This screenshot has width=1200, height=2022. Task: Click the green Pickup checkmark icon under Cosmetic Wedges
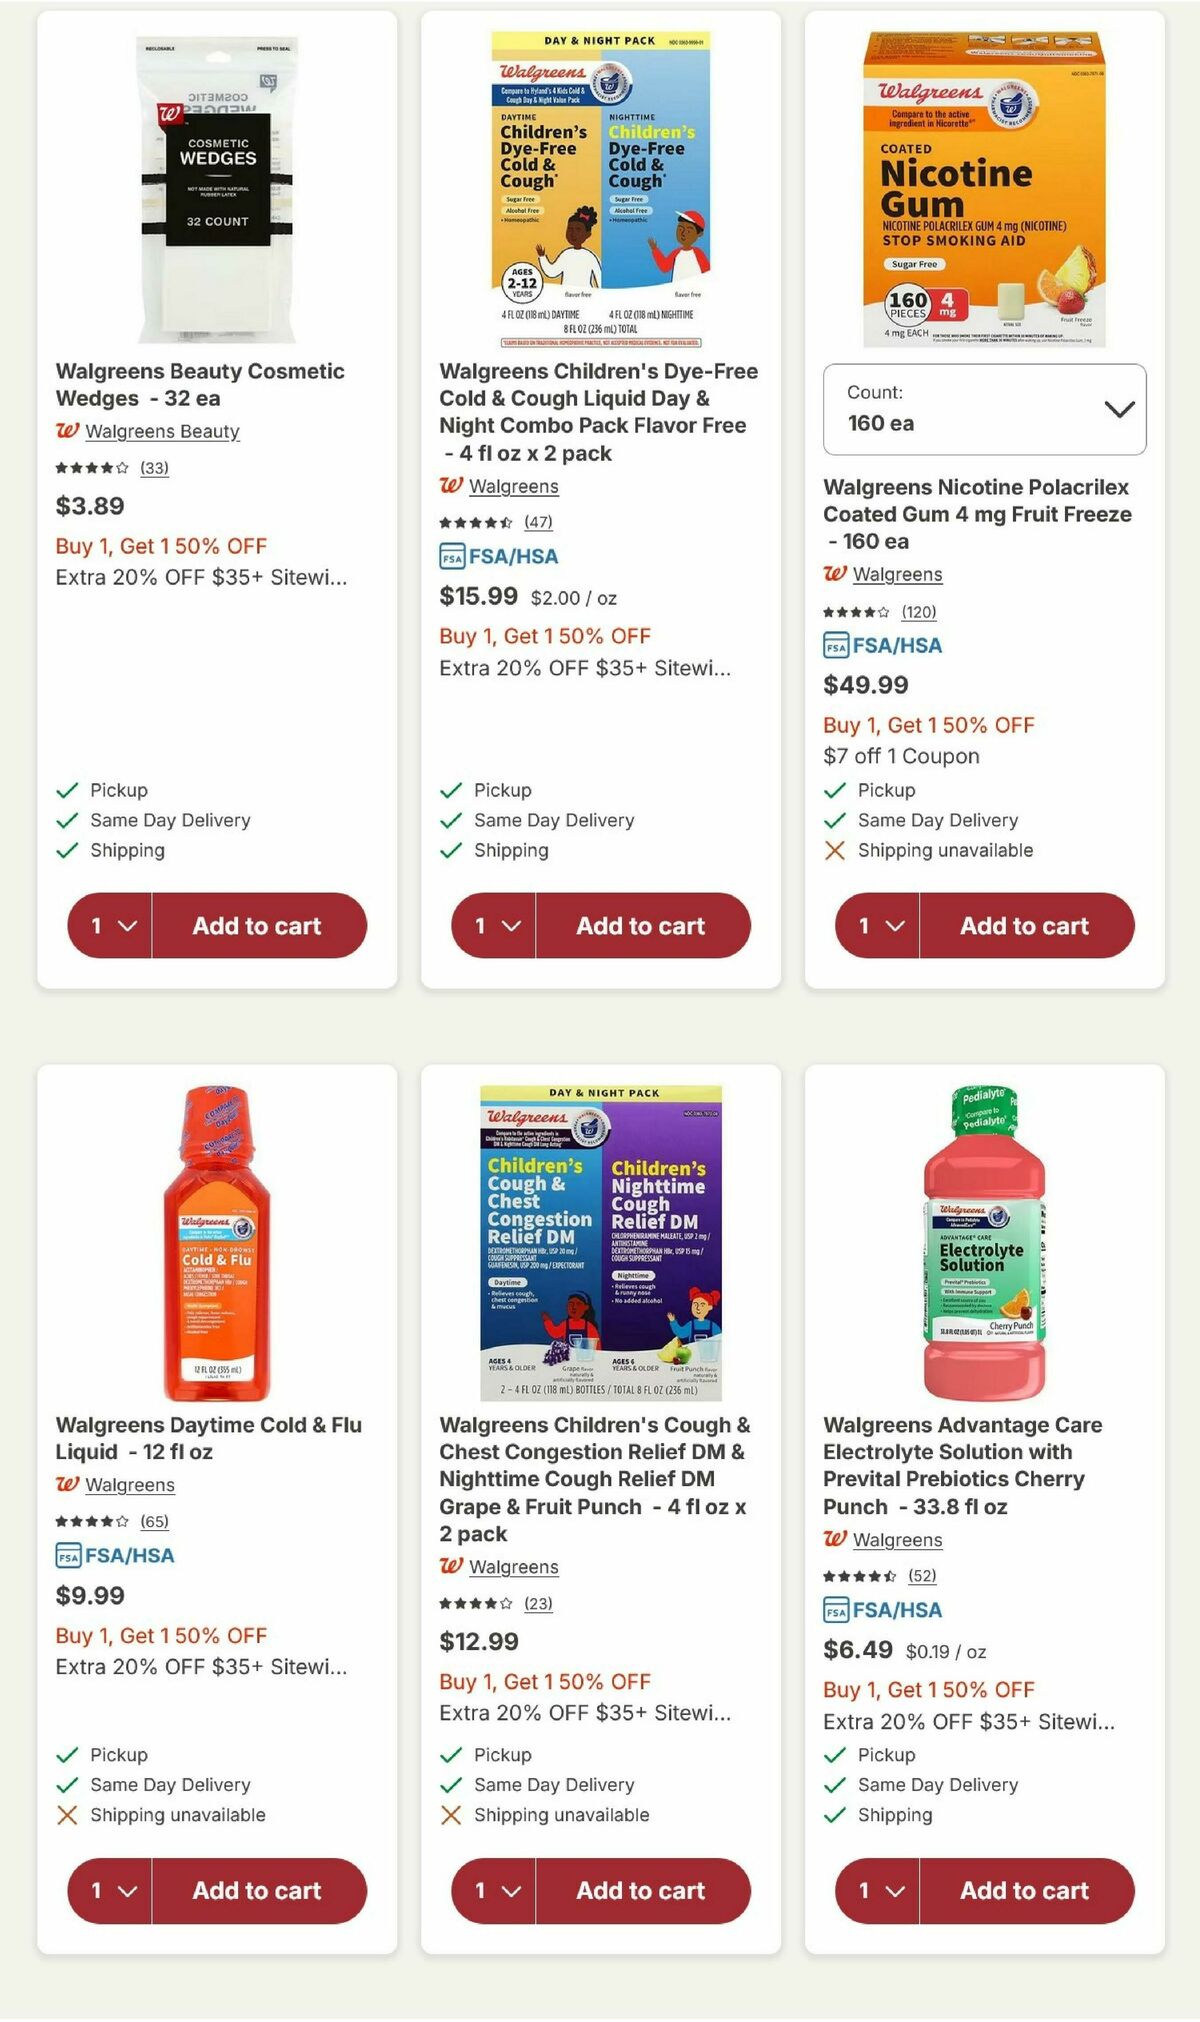tap(66, 790)
